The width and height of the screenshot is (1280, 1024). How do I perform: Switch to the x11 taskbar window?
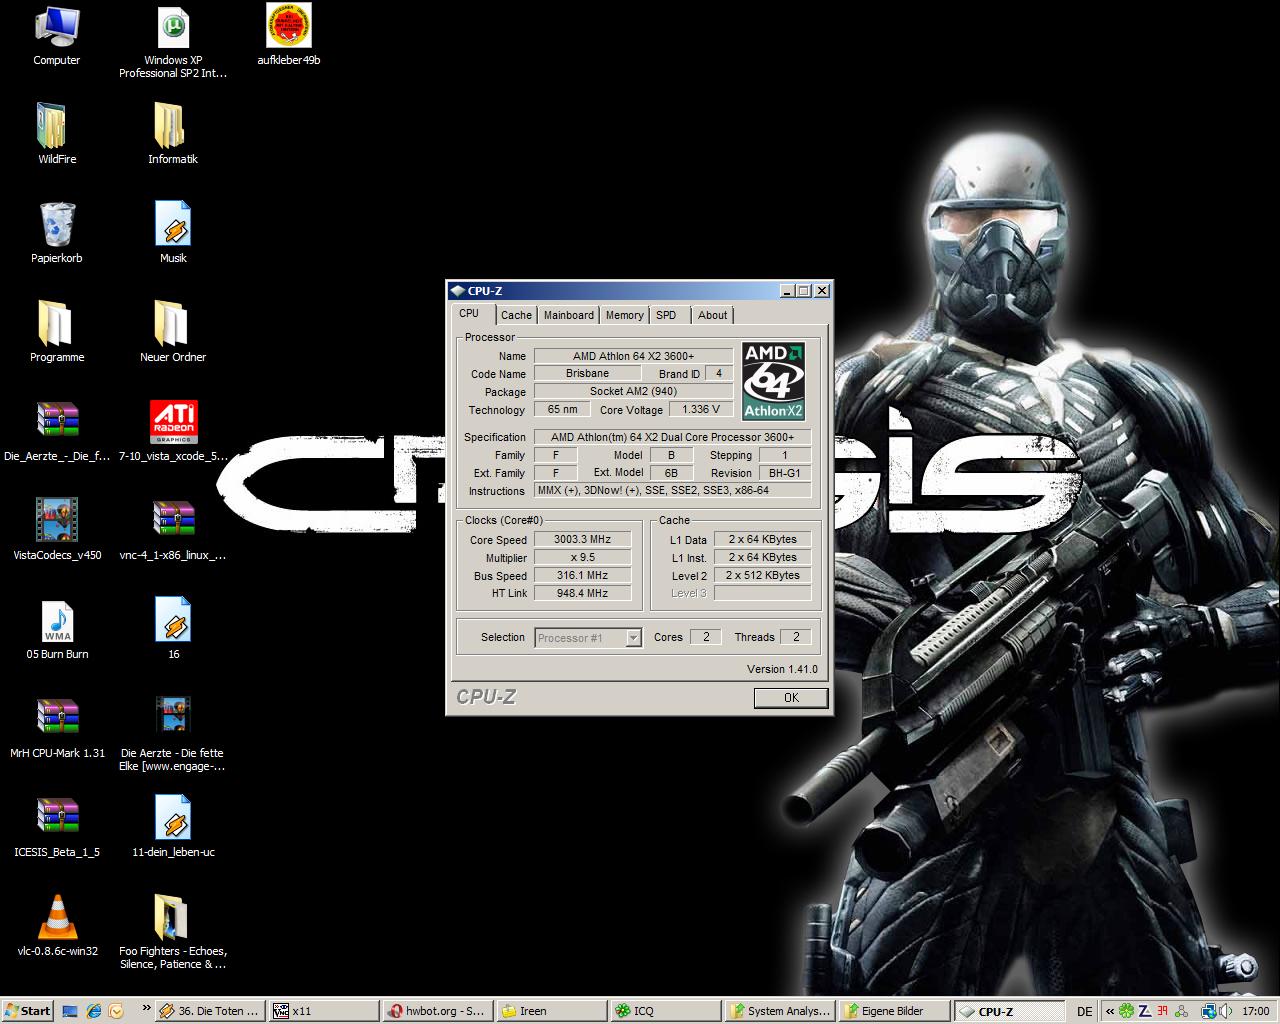pyautogui.click(x=323, y=1011)
